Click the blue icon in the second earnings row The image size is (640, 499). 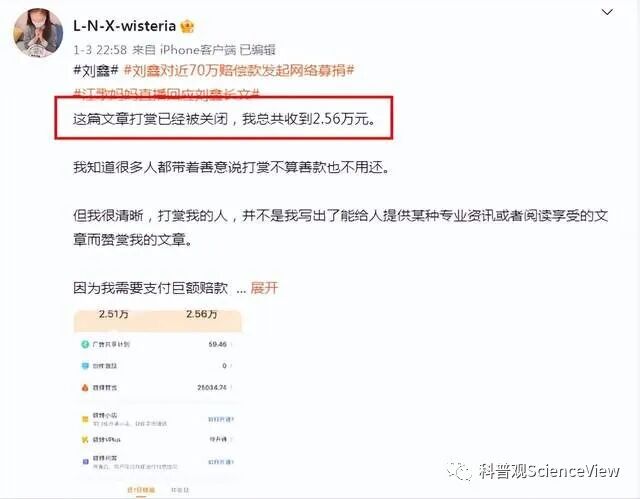point(85,366)
